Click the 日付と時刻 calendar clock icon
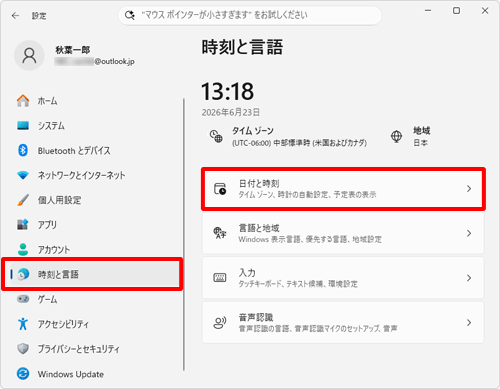 pos(220,189)
